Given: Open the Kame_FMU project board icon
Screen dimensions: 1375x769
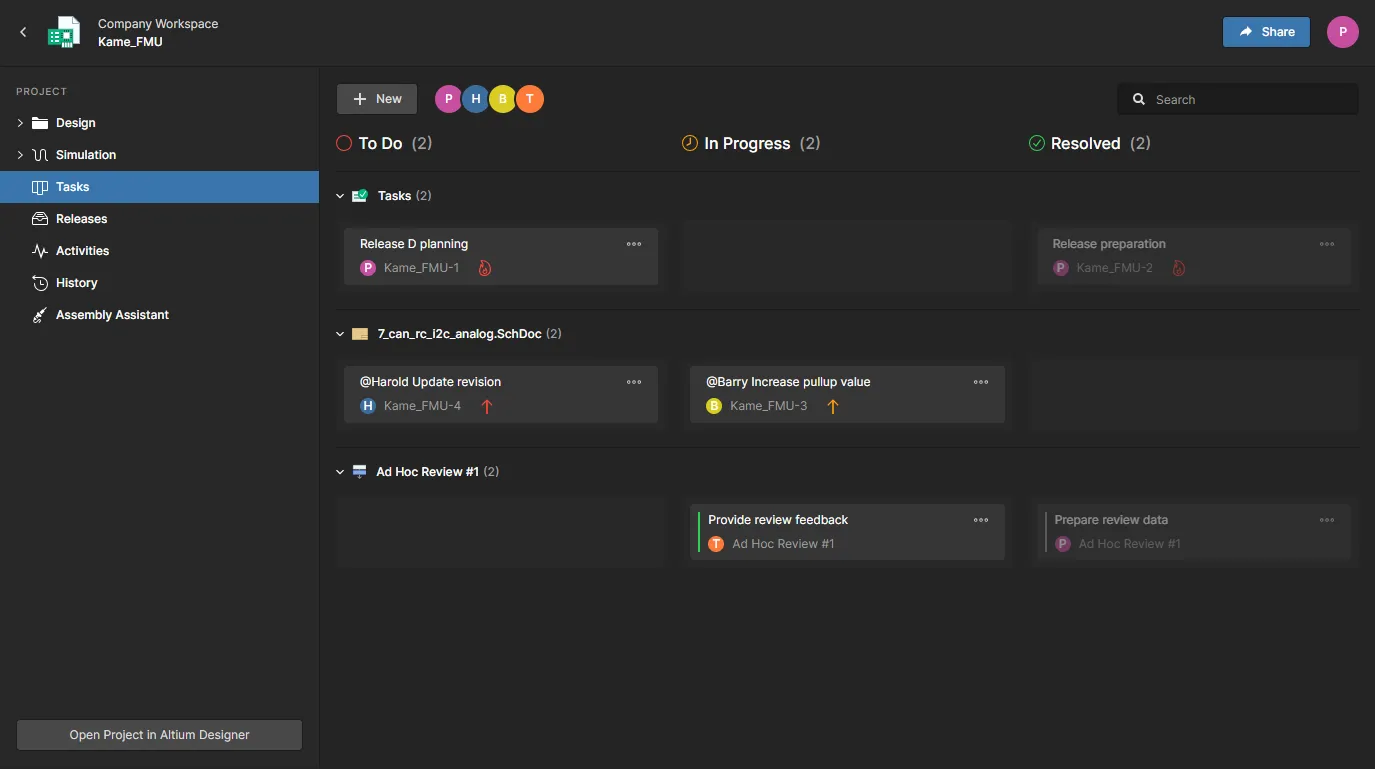Looking at the screenshot, I should [64, 32].
